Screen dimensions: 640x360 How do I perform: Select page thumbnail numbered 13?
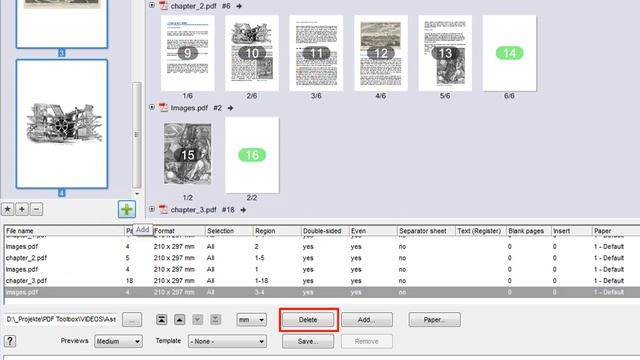coord(445,53)
